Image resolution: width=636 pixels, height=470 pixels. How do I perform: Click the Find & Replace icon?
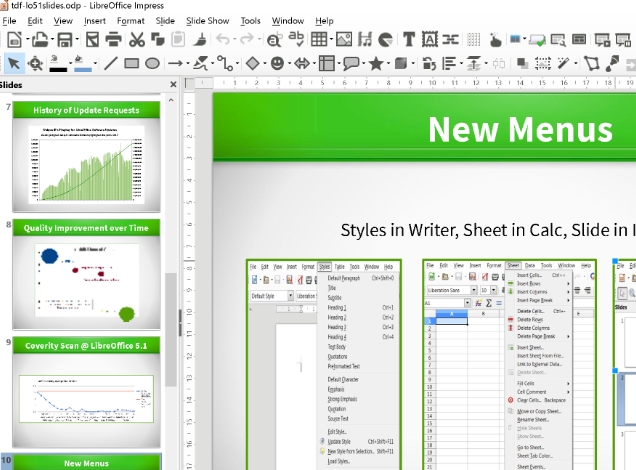pyautogui.click(x=274, y=40)
